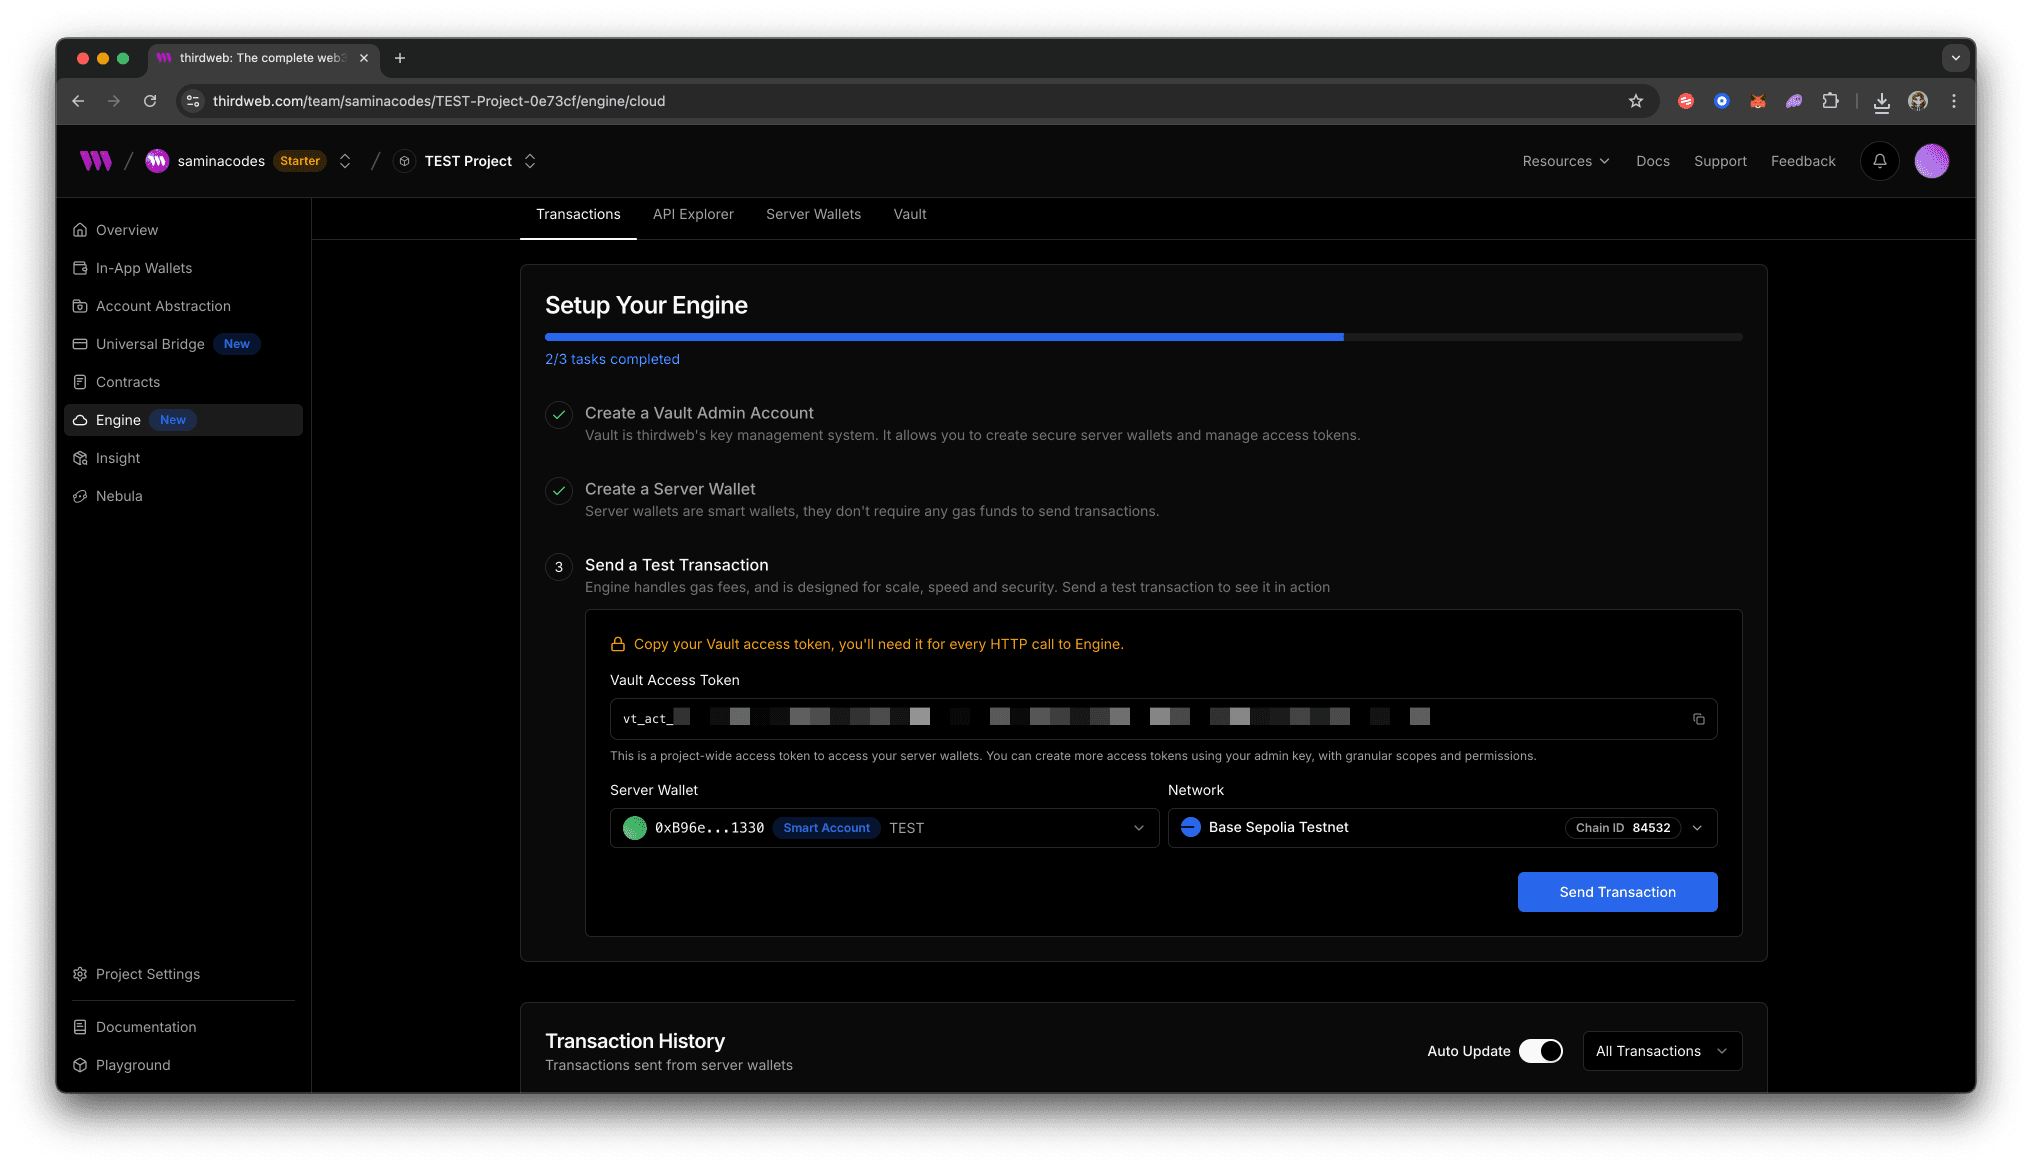Click the Insight sidebar icon

pos(80,458)
